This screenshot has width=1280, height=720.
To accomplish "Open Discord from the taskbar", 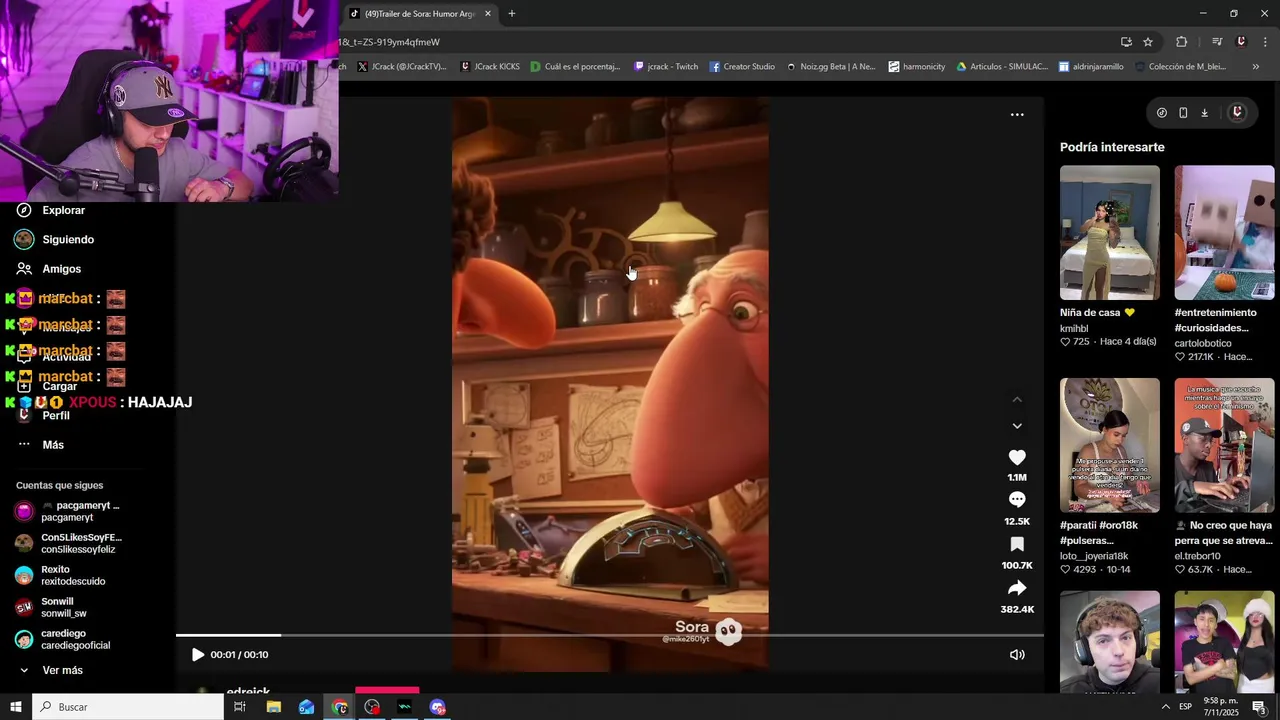I will 437,707.
